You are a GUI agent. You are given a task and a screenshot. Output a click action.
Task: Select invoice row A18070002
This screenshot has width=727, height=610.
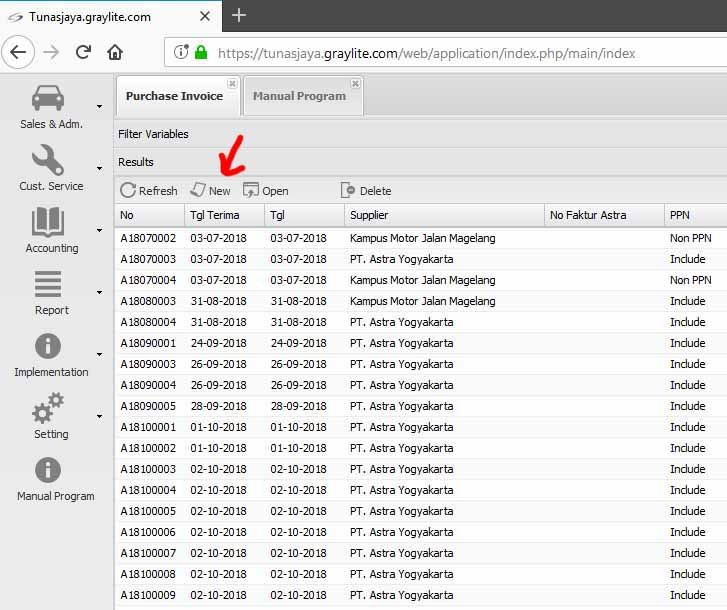coord(148,238)
